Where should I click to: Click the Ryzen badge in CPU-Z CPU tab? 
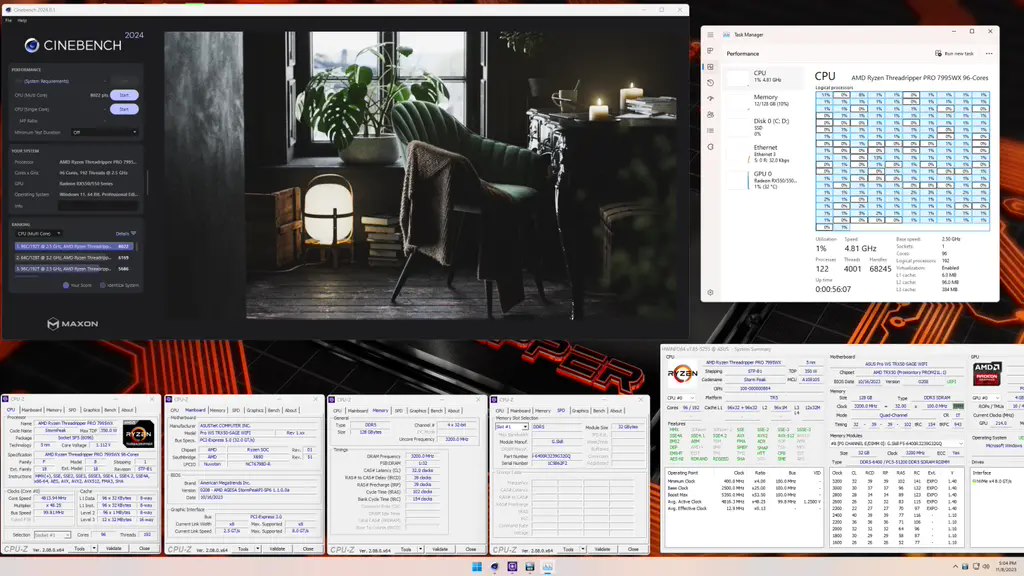pyautogui.click(x=137, y=435)
